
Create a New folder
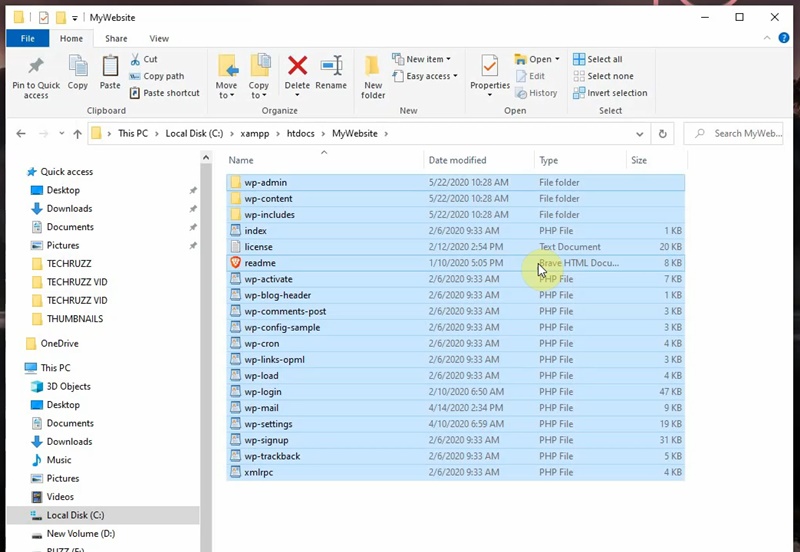click(373, 77)
